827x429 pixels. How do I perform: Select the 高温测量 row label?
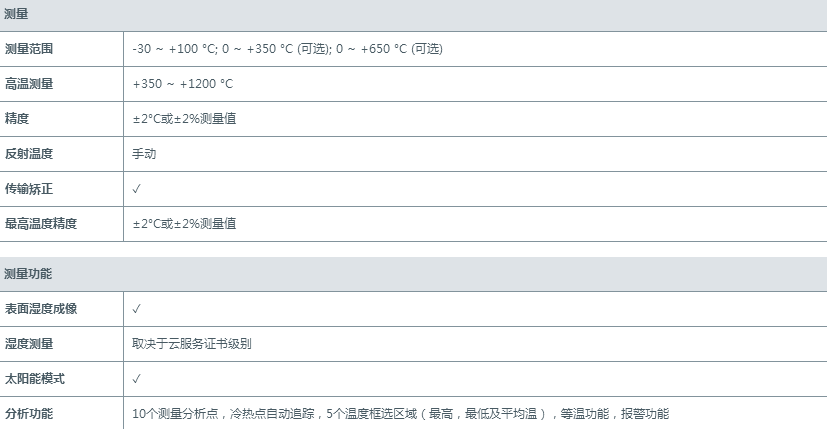point(29,84)
